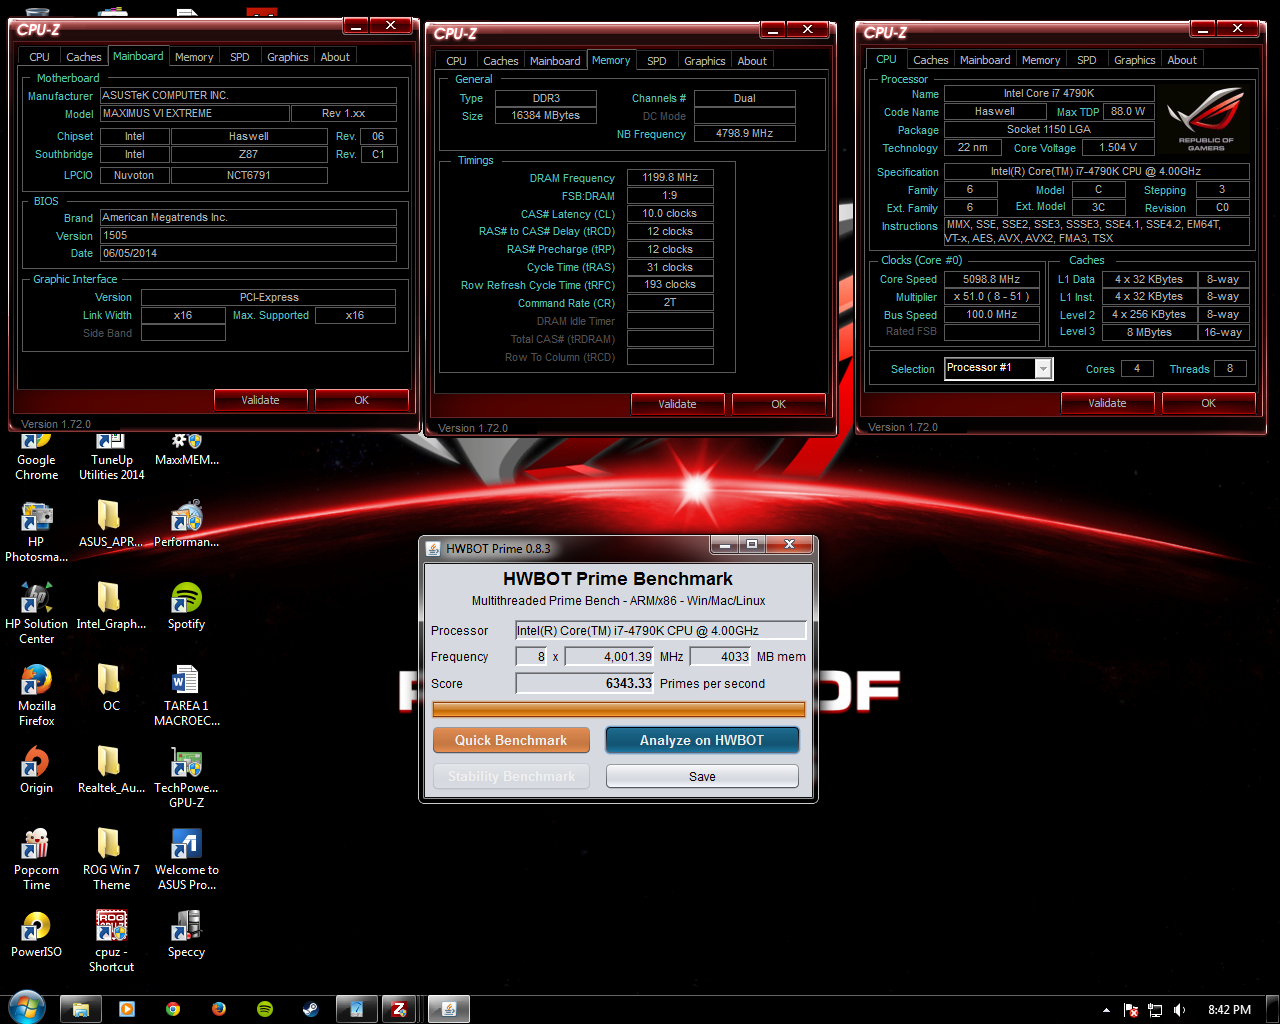Click Multiplier value x 51.0
This screenshot has width=1280, height=1024.
pos(991,297)
